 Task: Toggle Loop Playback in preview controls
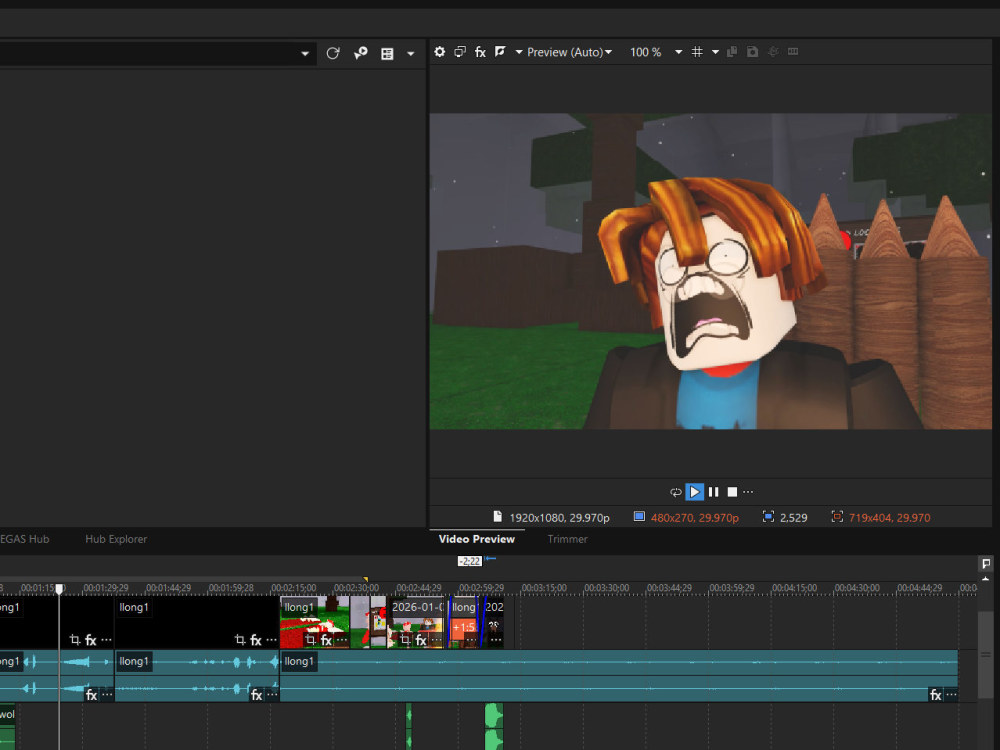[675, 492]
